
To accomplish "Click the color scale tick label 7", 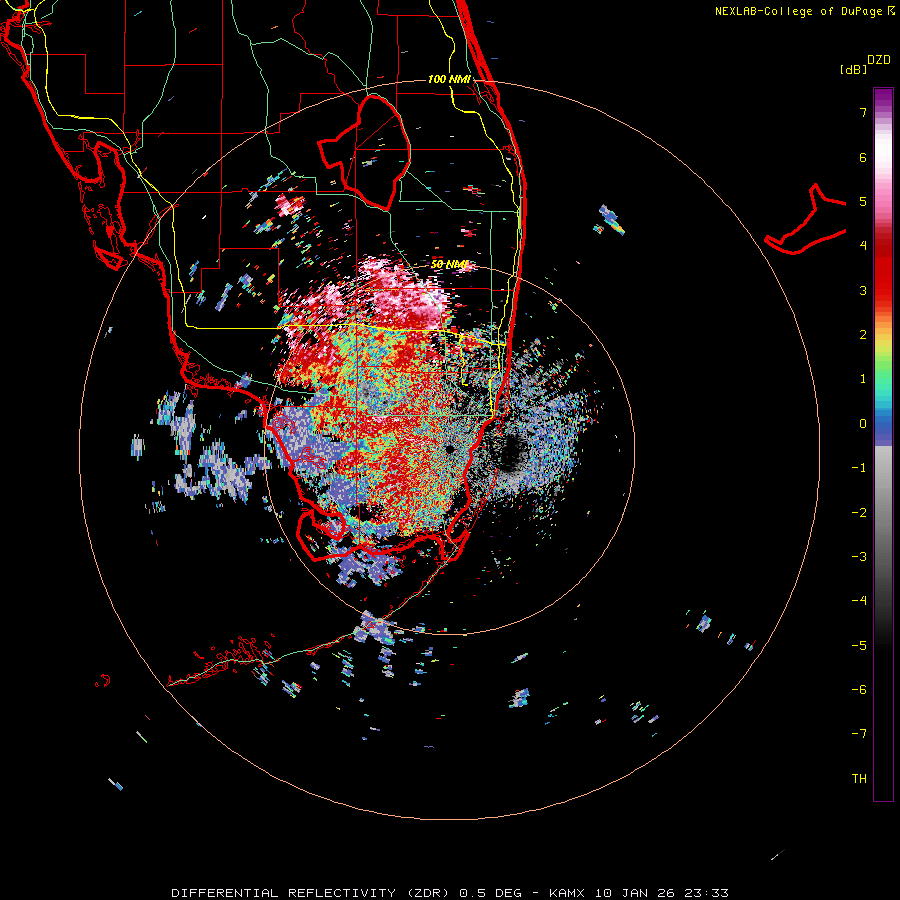I will coord(863,112).
